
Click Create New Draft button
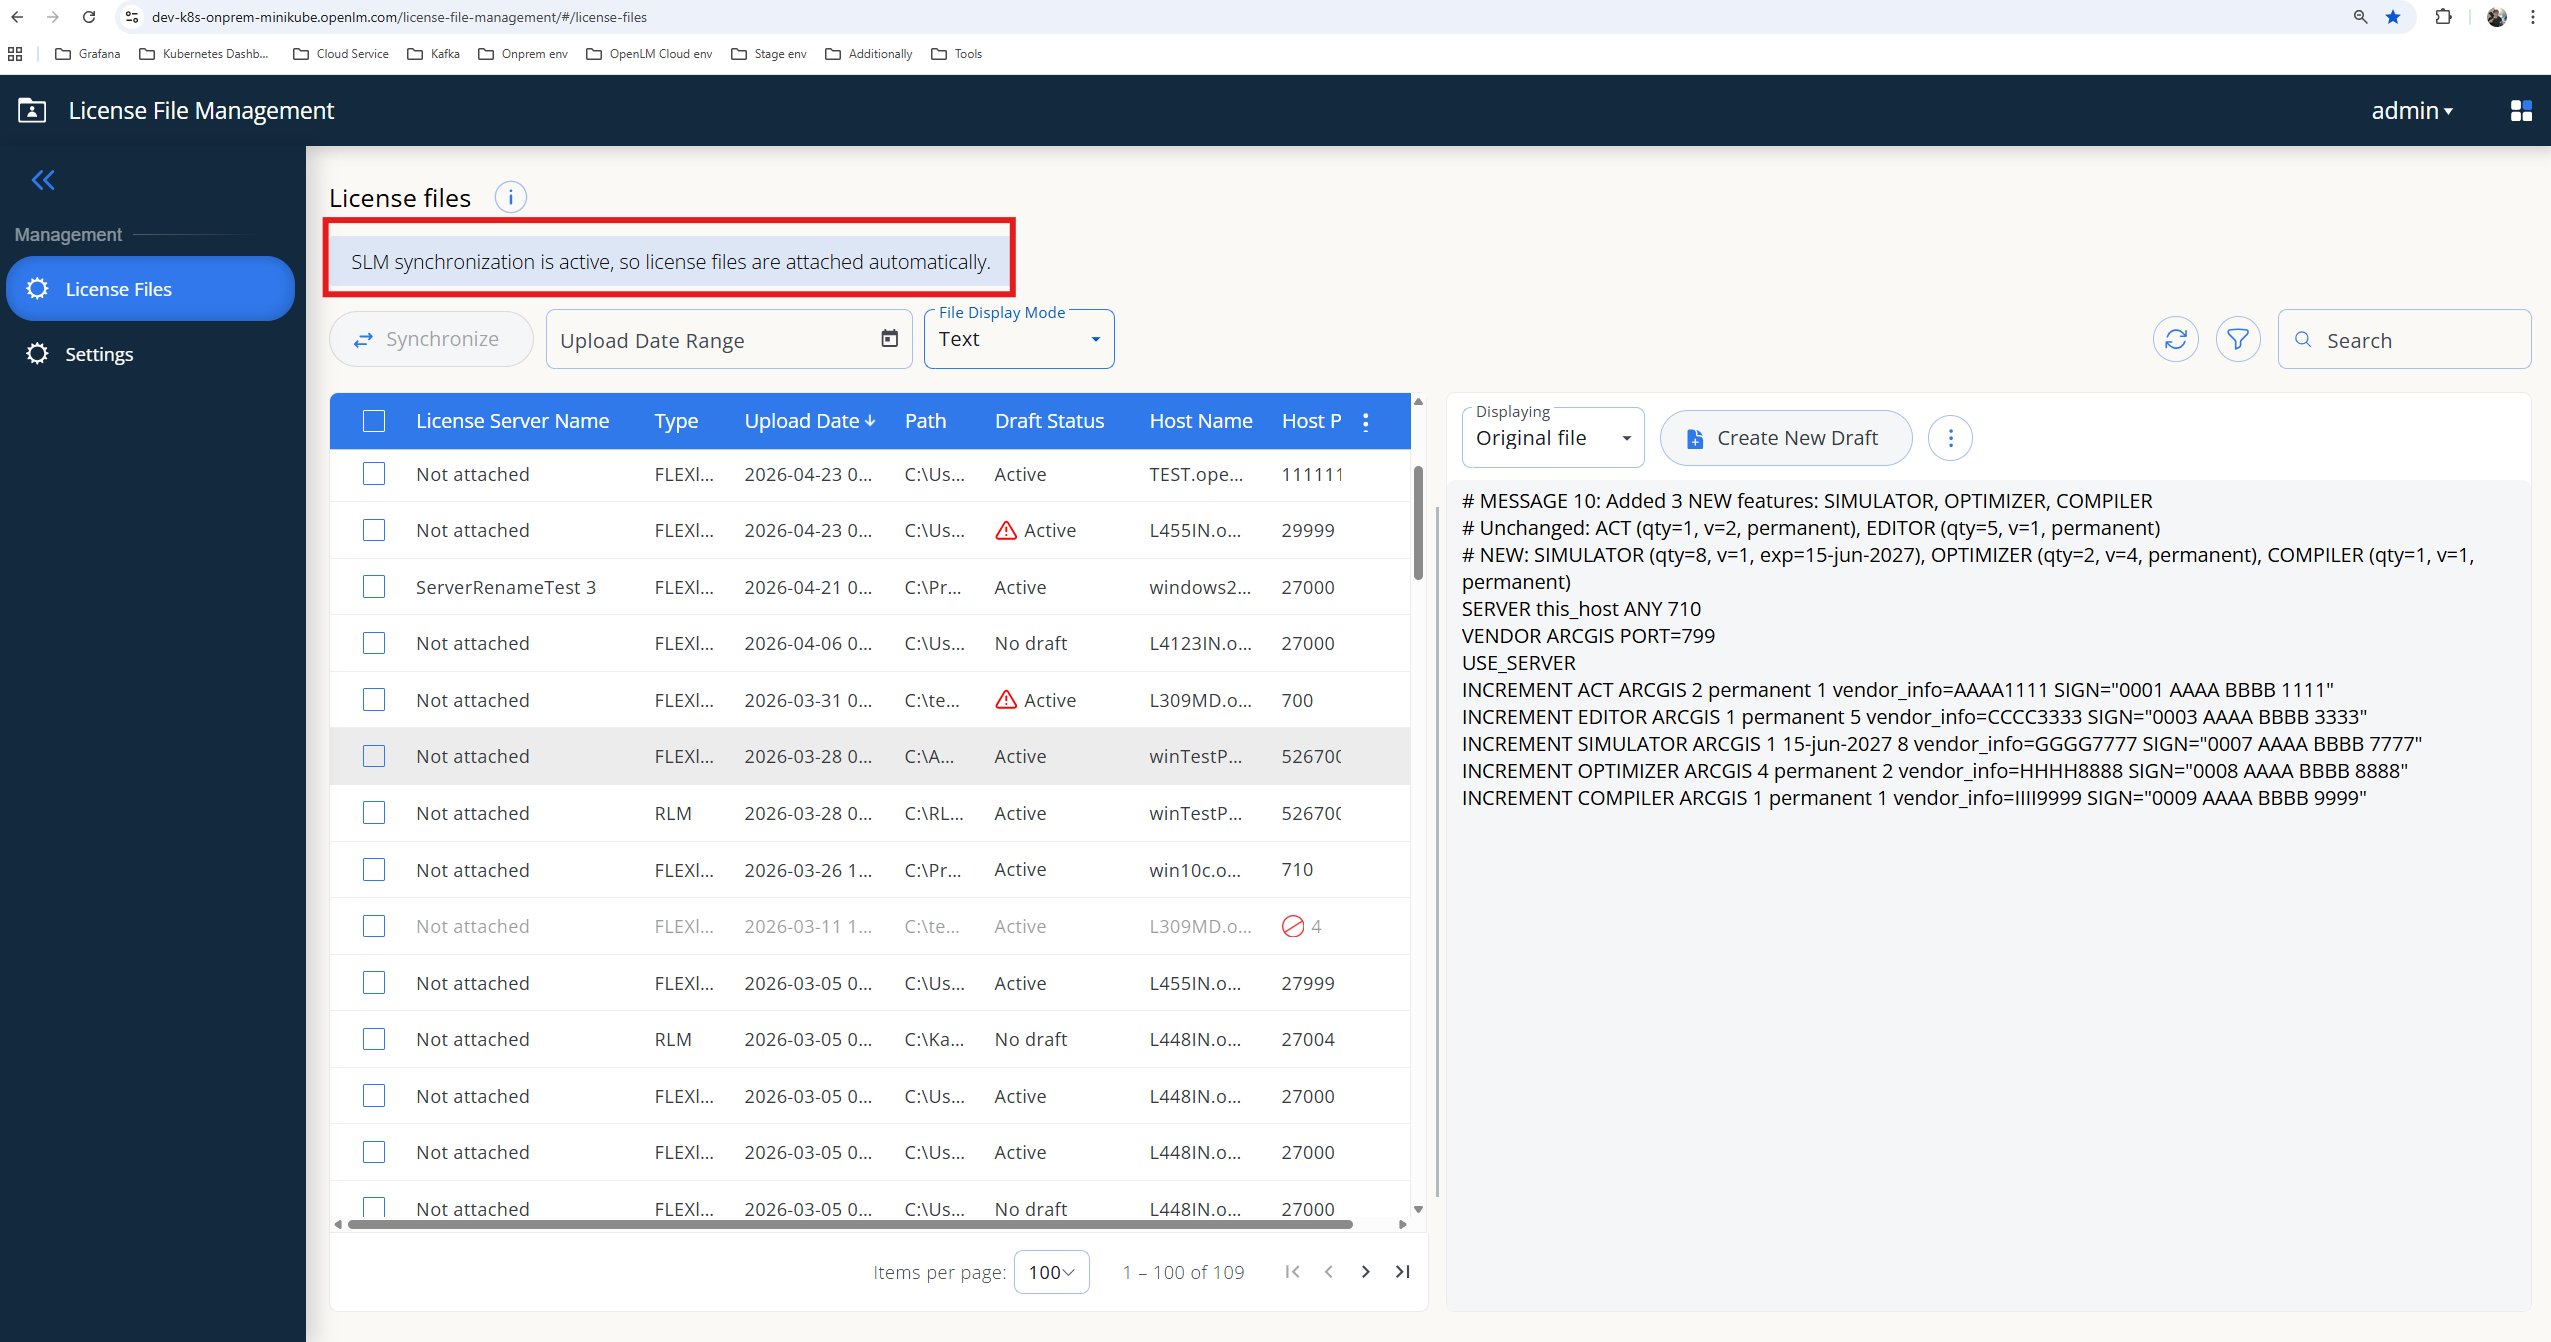1786,438
